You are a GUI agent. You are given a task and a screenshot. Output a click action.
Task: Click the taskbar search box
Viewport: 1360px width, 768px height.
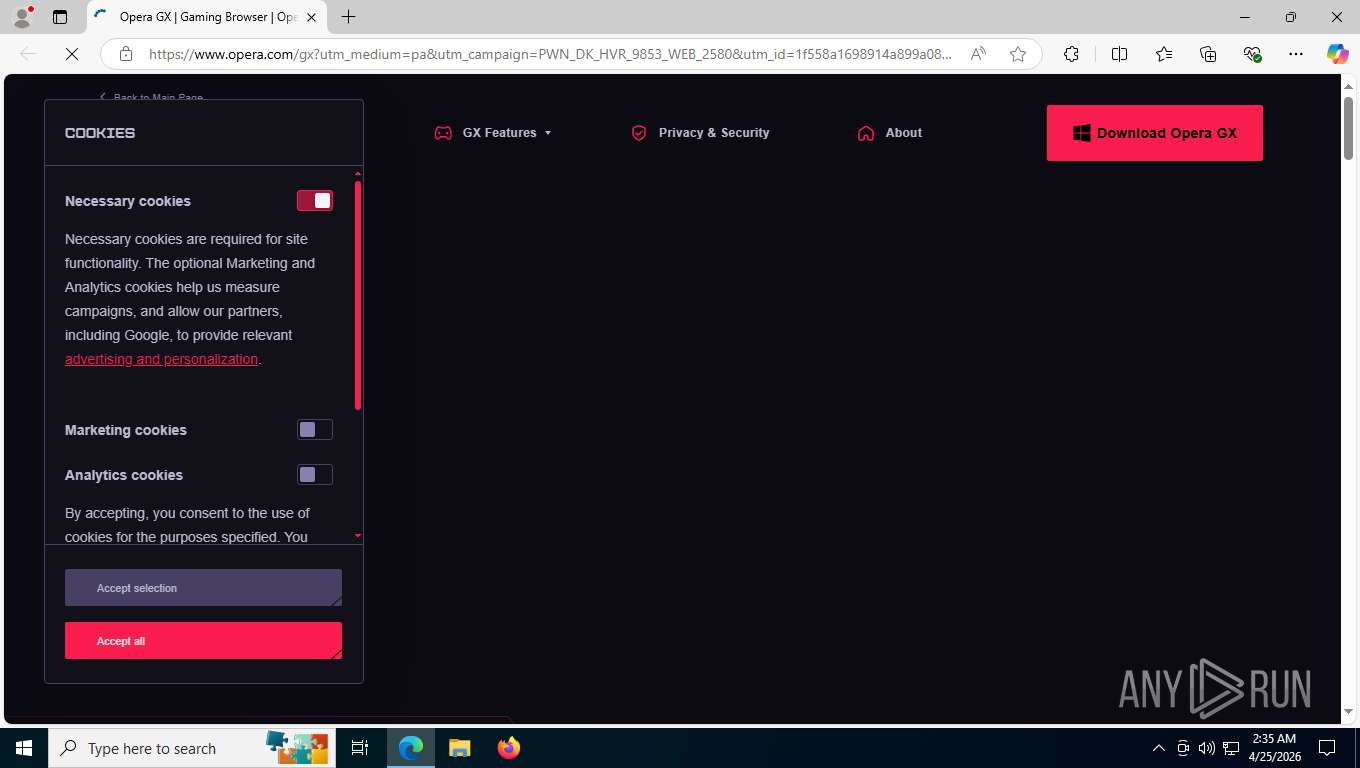click(191, 748)
